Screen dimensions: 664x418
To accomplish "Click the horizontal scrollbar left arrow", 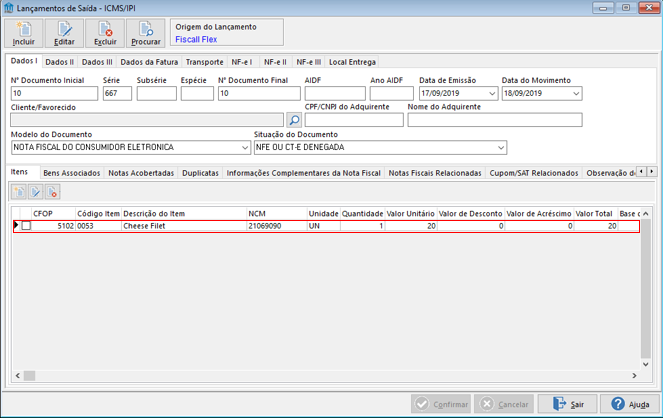I will [18, 375].
